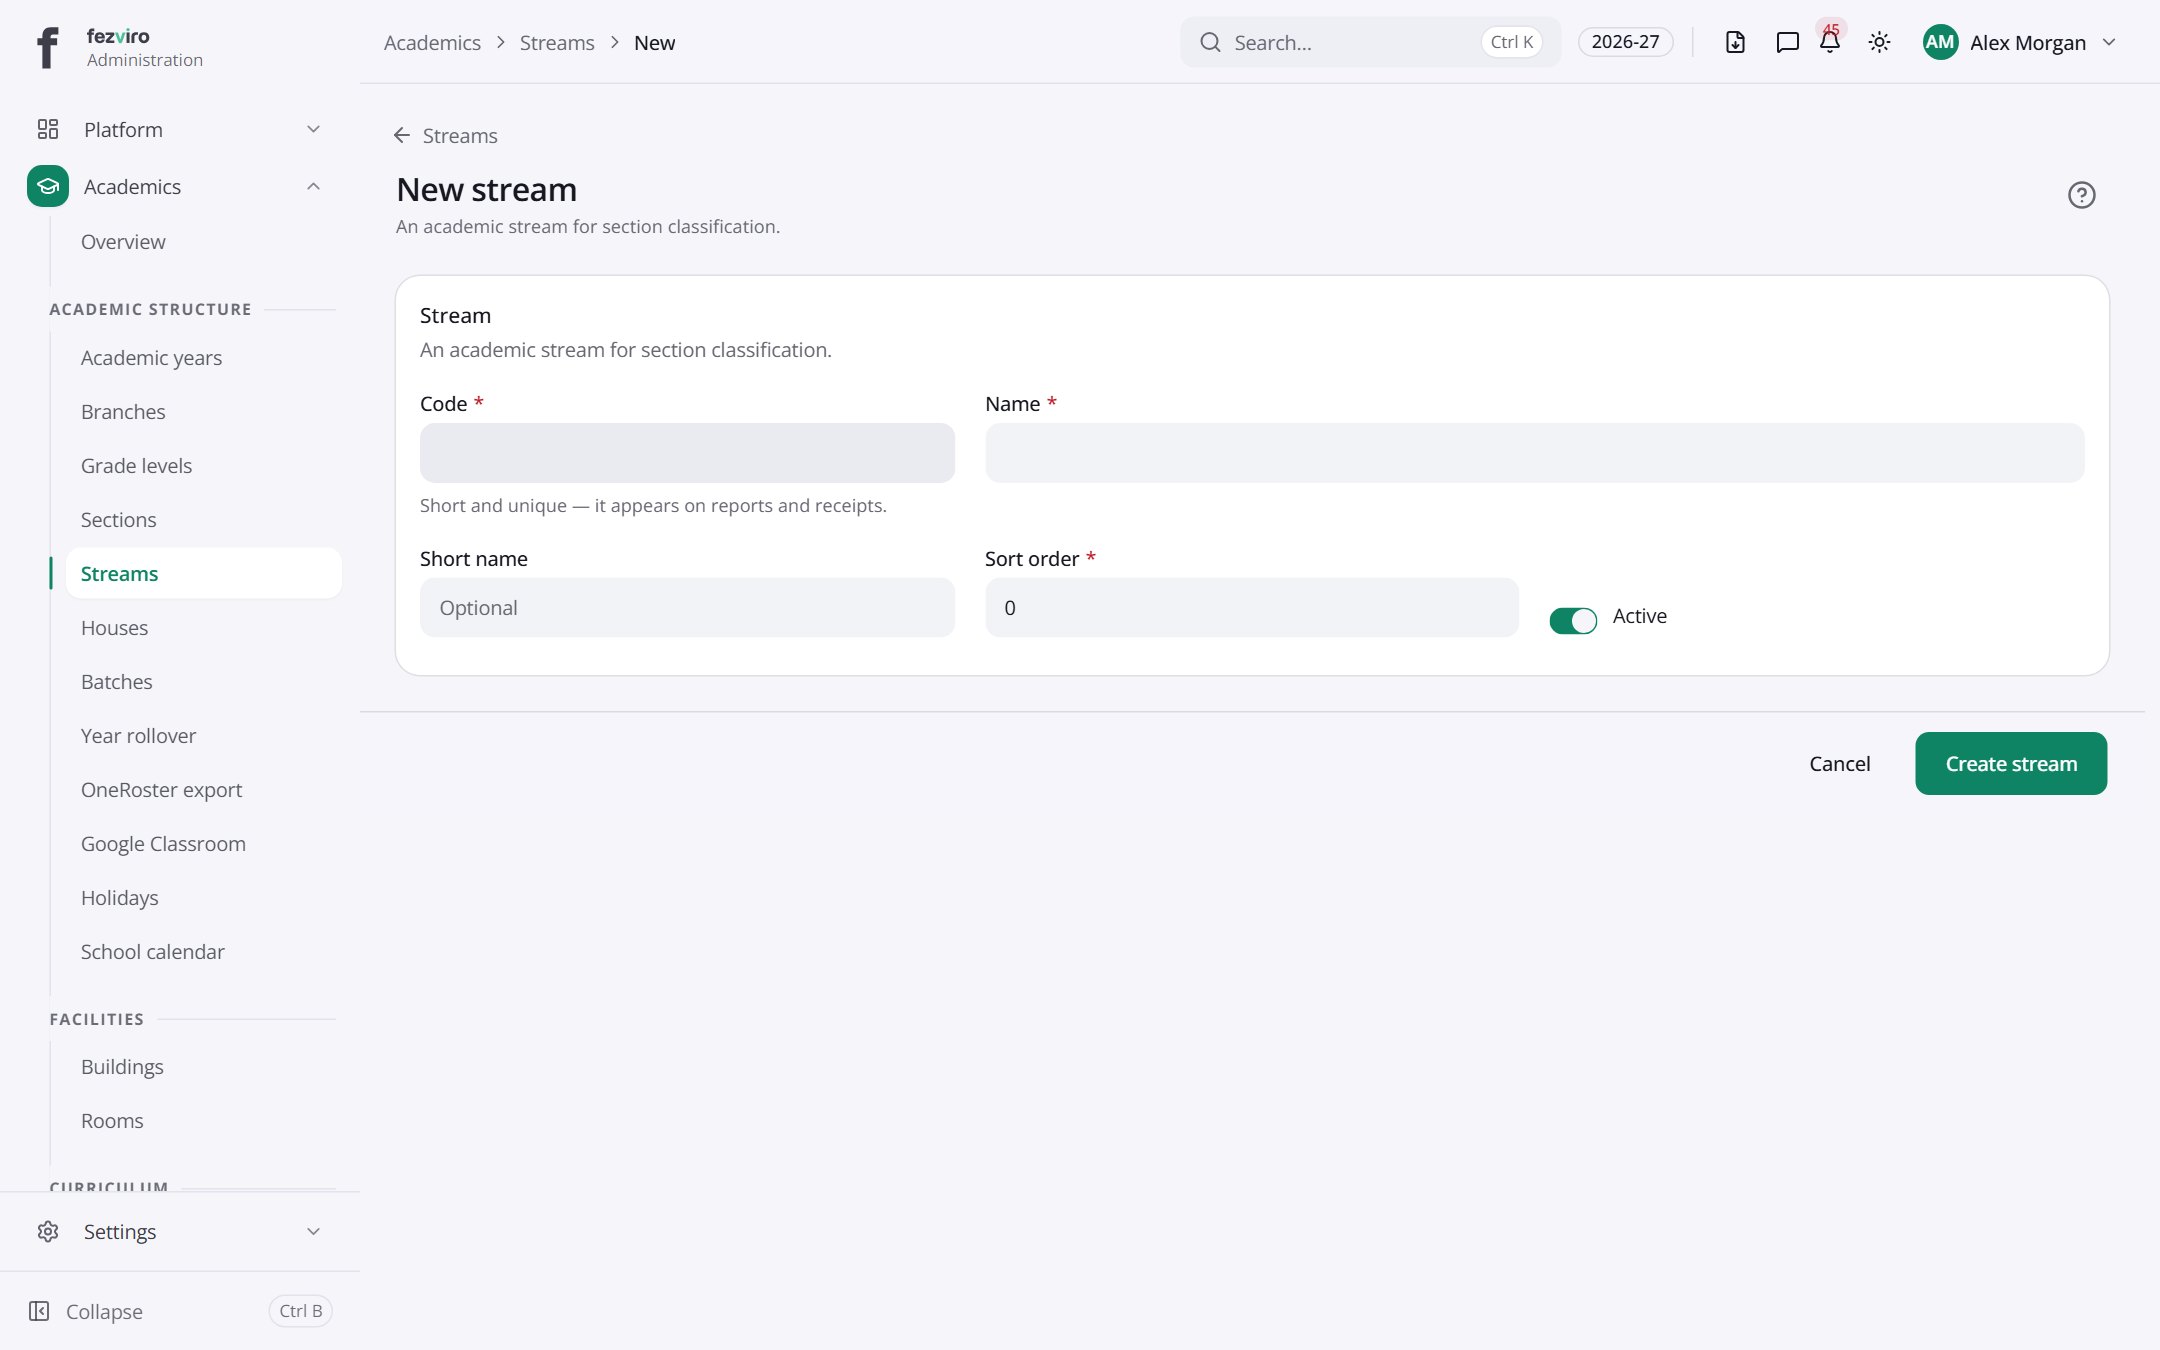The height and width of the screenshot is (1350, 2160).
Task: Open Grade levels in sidebar
Action: [136, 465]
